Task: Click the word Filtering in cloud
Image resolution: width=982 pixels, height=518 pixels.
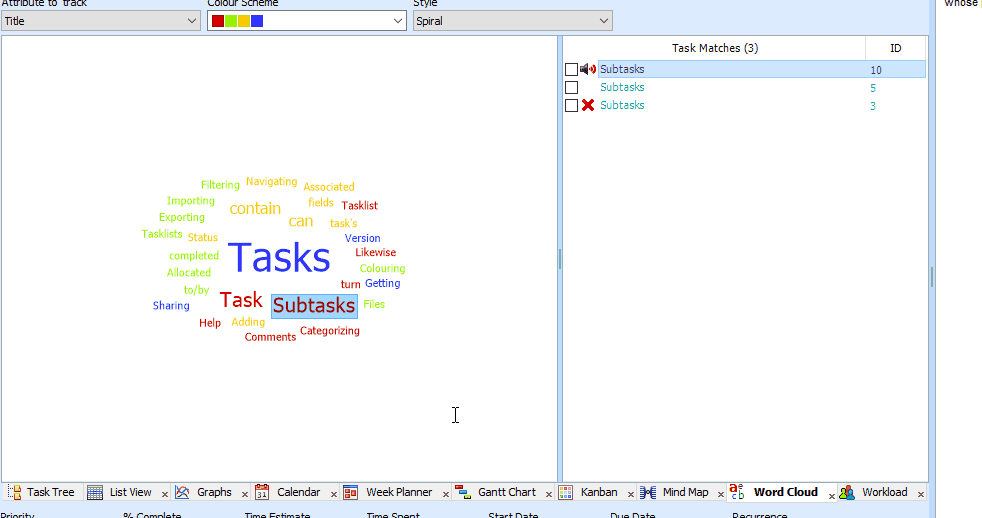Action: click(x=220, y=185)
